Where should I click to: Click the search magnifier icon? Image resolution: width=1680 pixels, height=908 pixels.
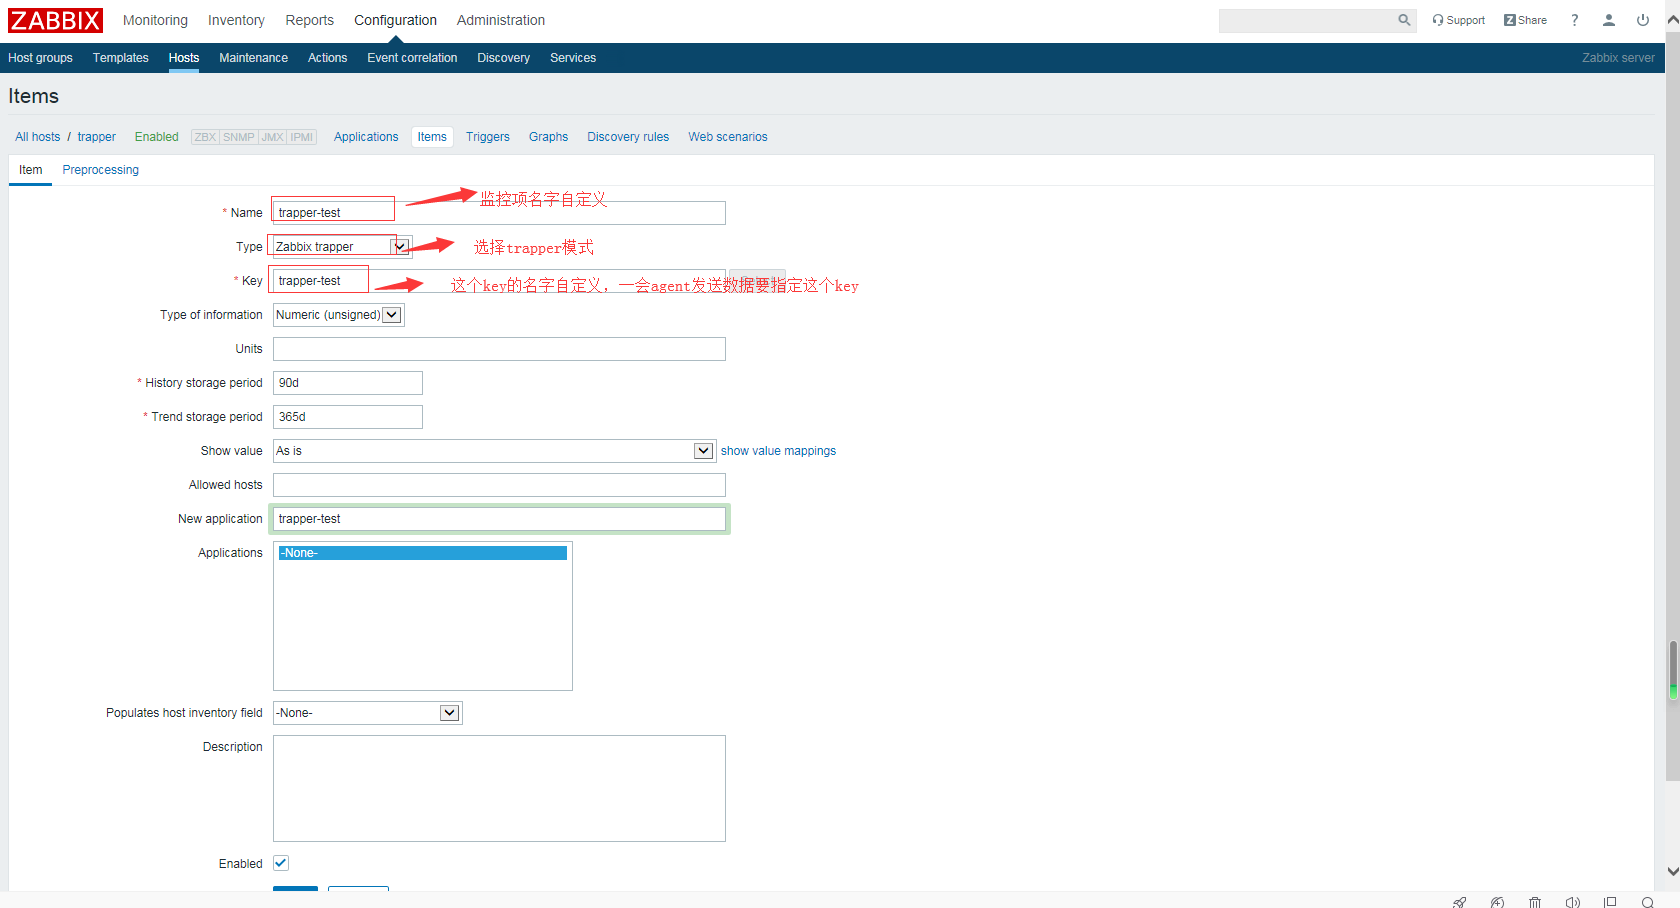1404,20
